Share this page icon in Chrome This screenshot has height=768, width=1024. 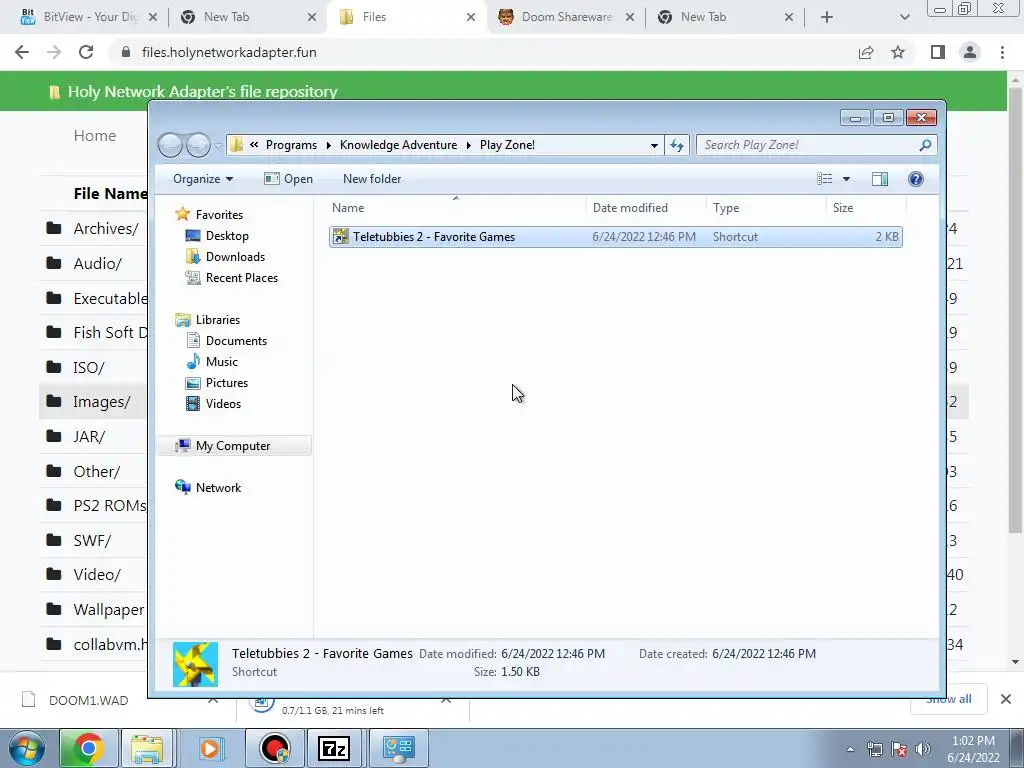click(866, 52)
